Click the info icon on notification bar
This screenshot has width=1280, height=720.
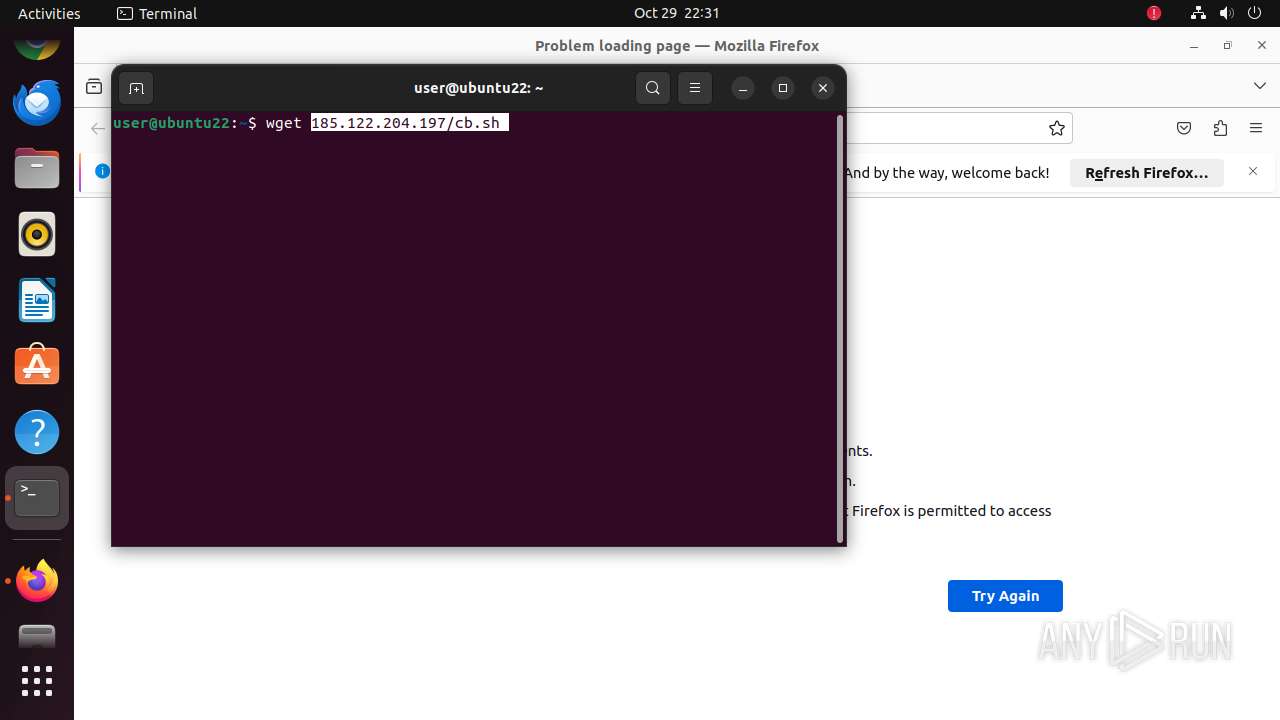click(x=102, y=171)
